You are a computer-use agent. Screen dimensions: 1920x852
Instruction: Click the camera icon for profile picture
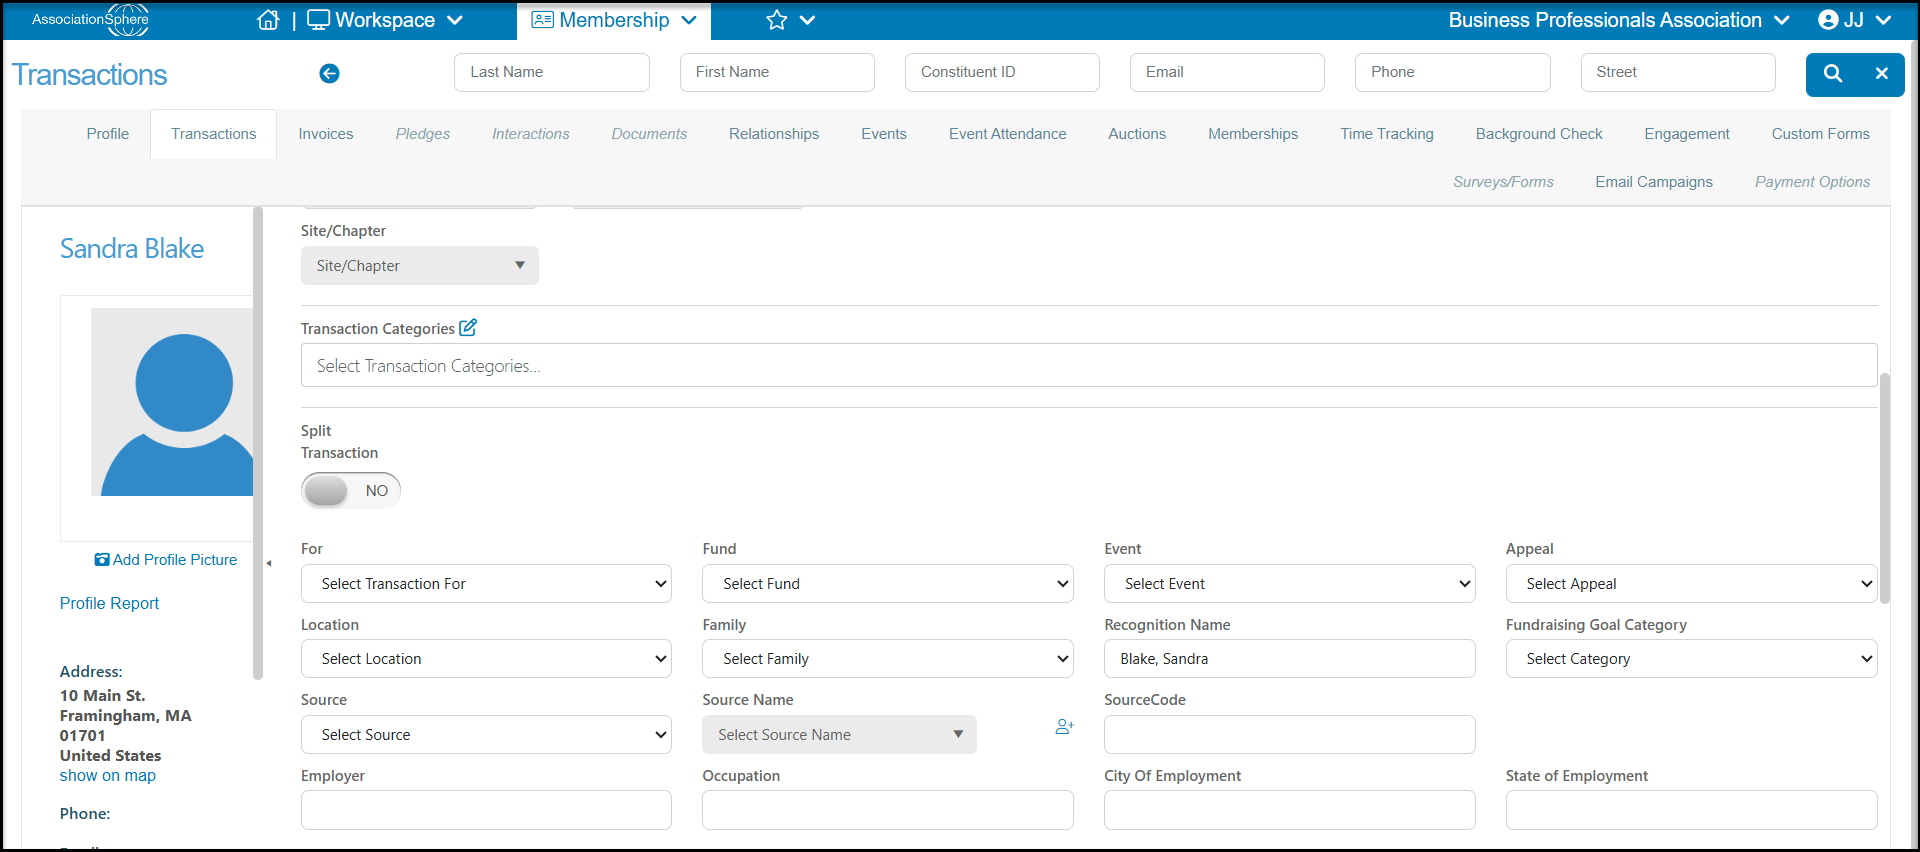click(102, 560)
